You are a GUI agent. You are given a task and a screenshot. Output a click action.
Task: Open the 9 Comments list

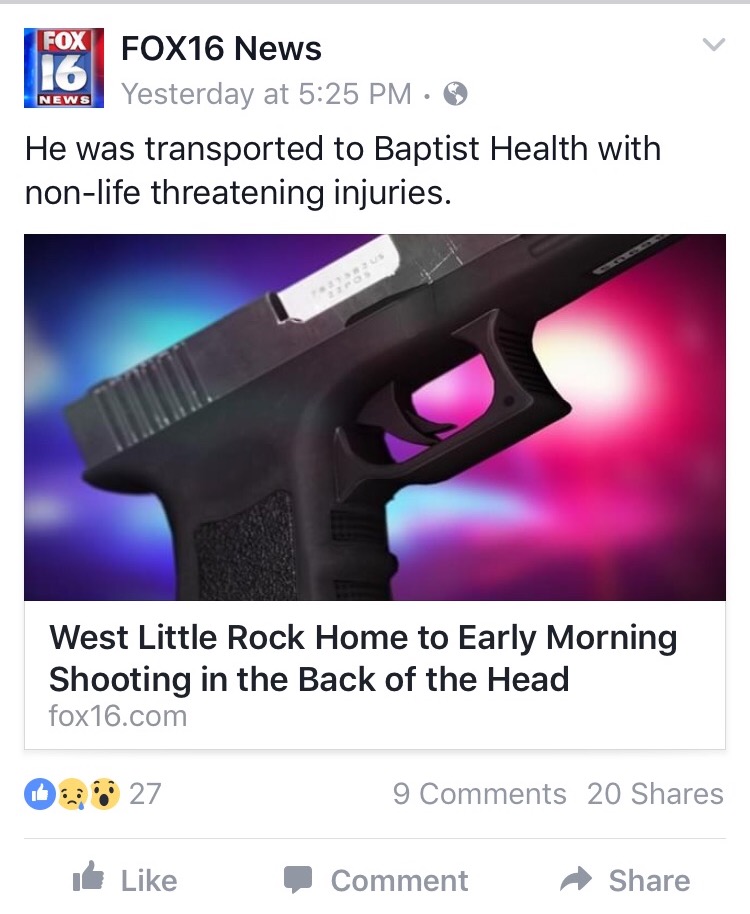coord(480,794)
